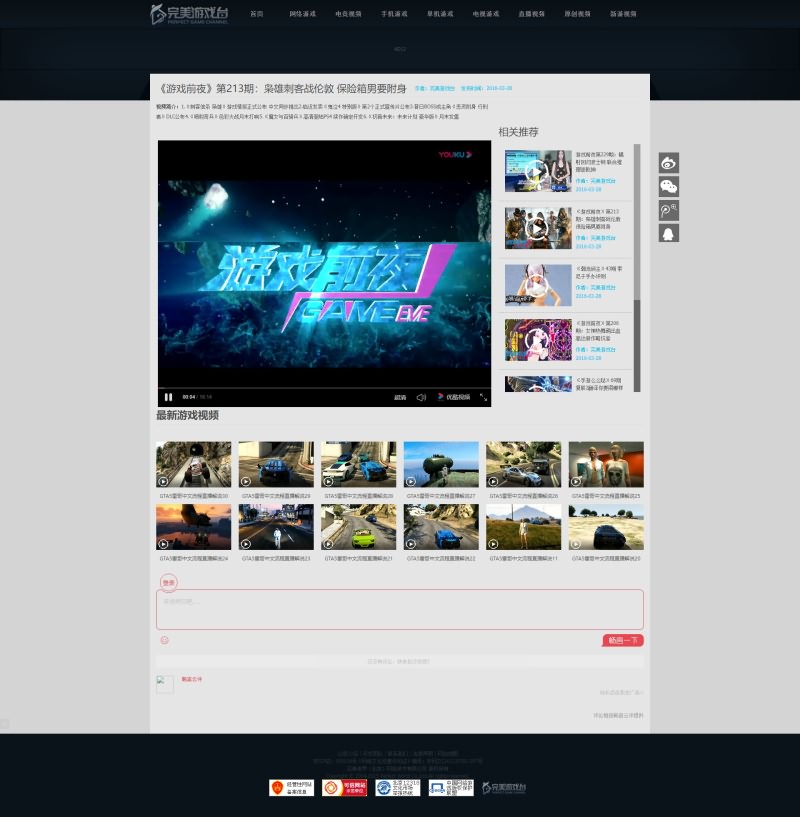The width and height of the screenshot is (800, 817).
Task: Open the title link beside the assassins thumbnail
Action: [598, 219]
